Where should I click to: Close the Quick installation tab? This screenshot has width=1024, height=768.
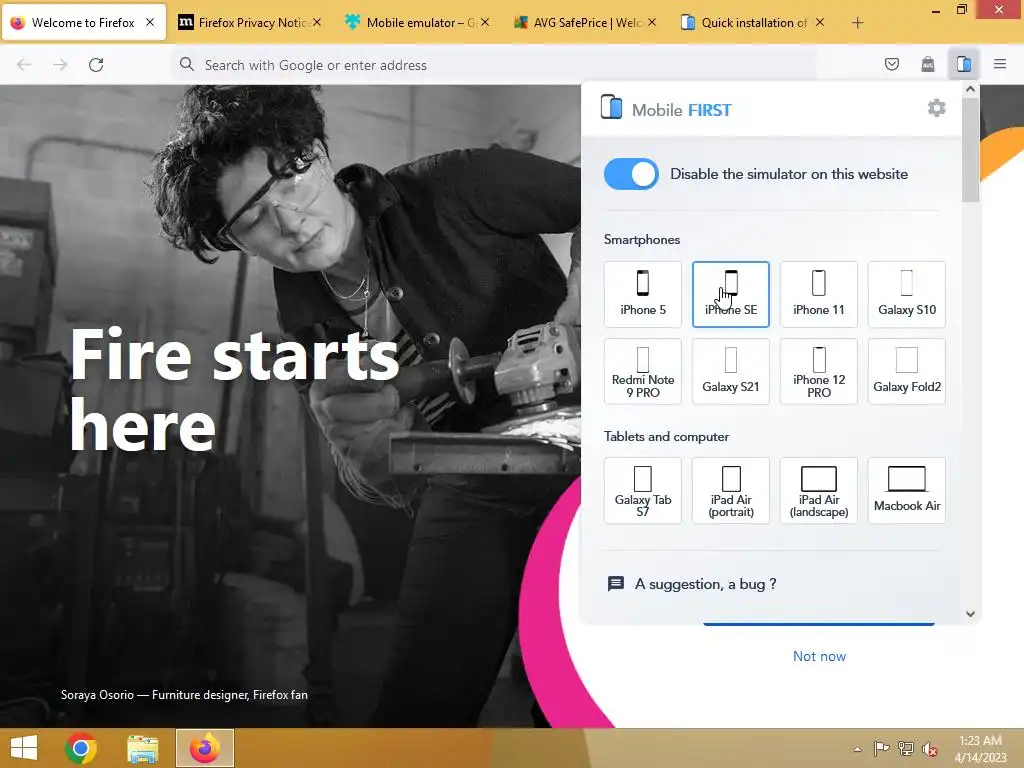coord(820,22)
